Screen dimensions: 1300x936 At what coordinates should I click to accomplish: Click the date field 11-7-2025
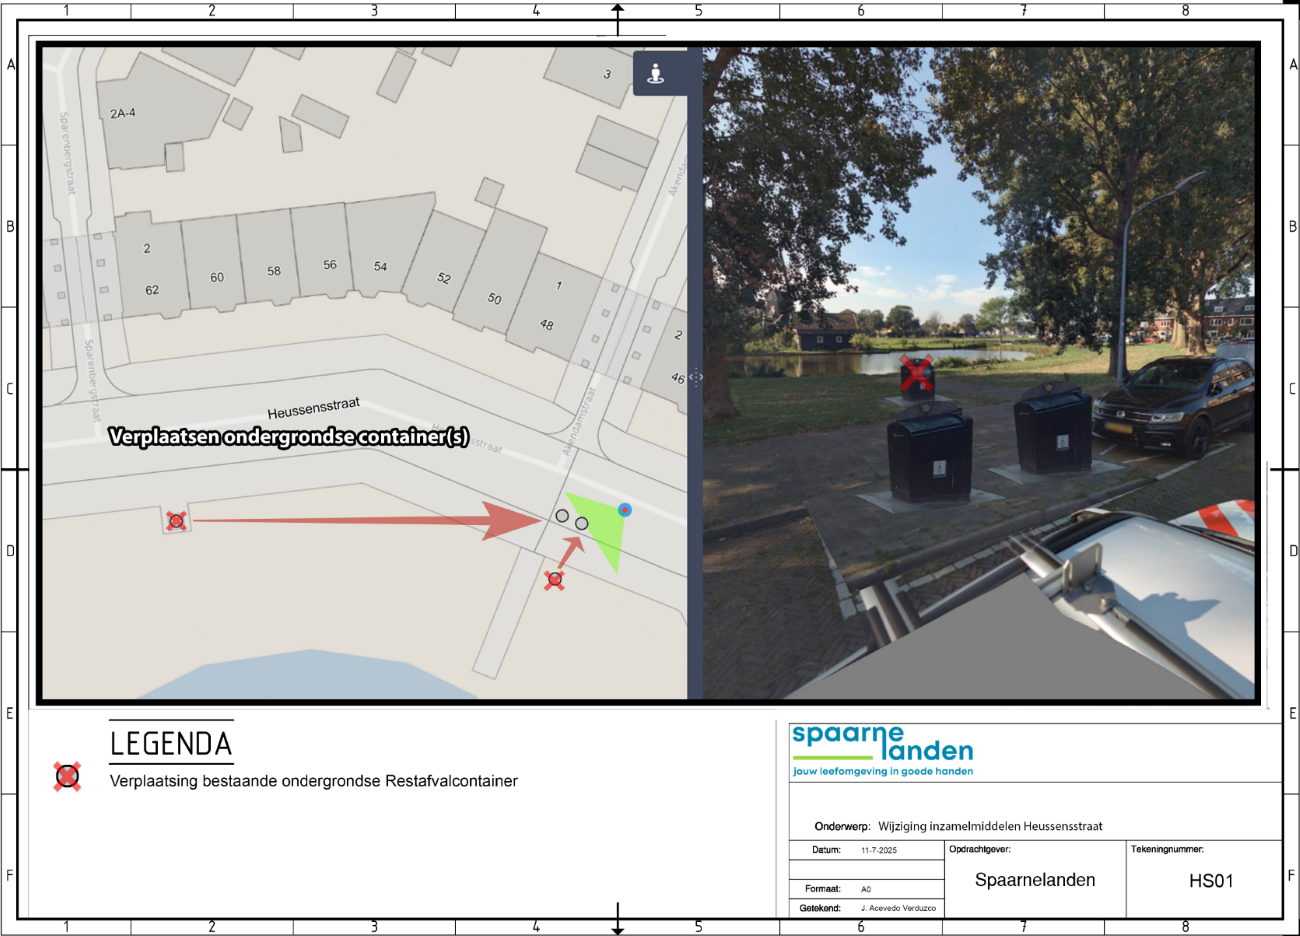tap(879, 850)
